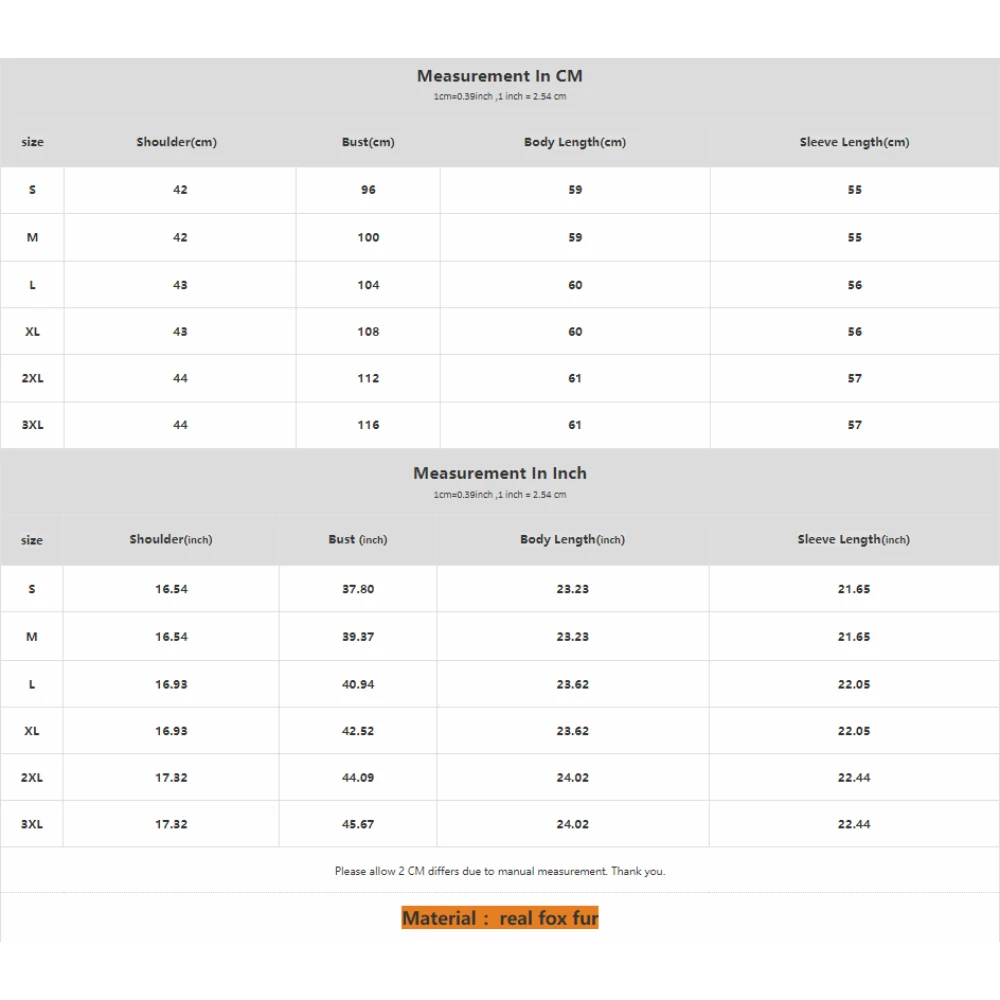The height and width of the screenshot is (1000, 1000).
Task: Click the 'Material: real fox fur' label
Action: coord(500,918)
